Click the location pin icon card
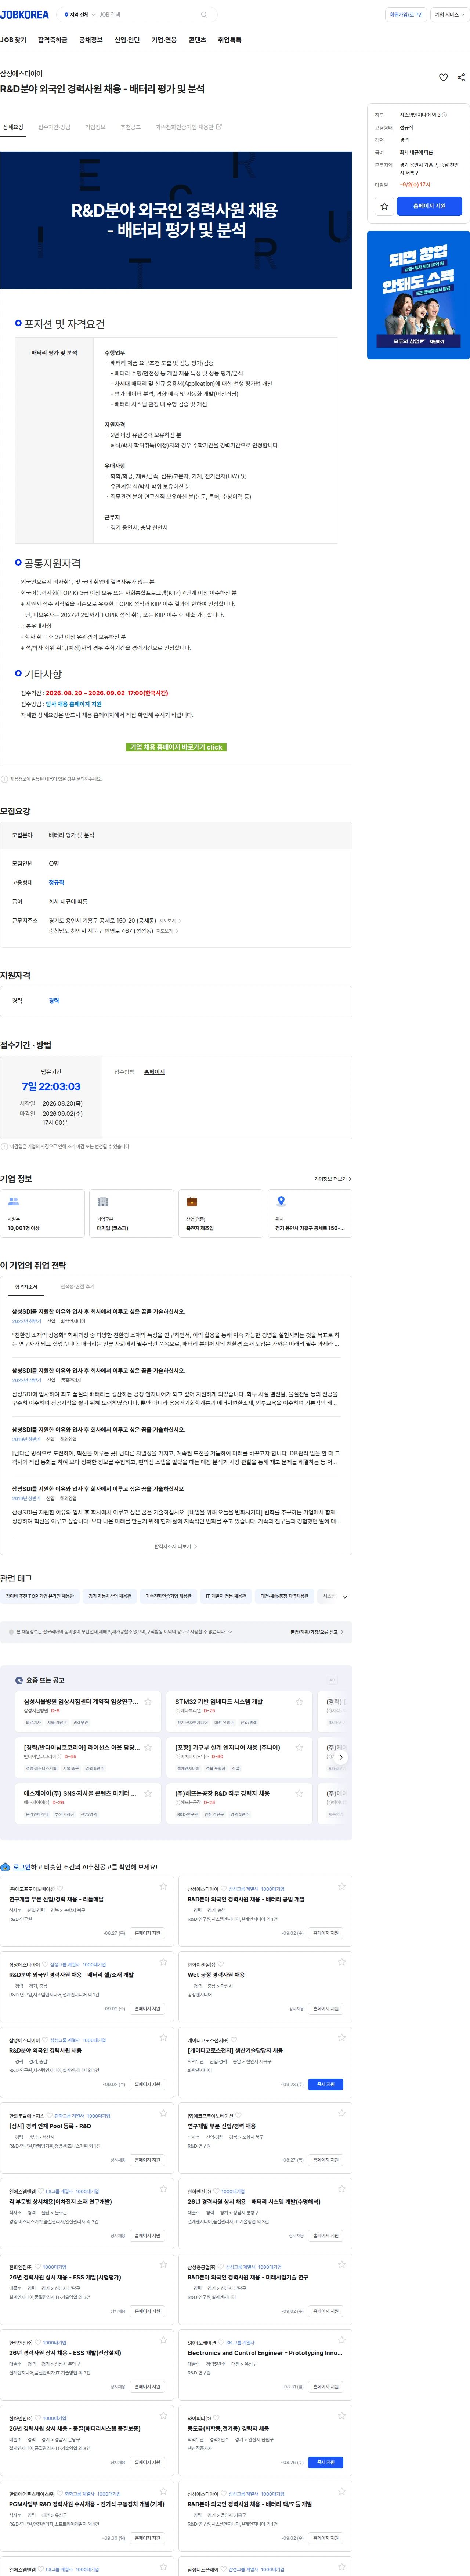 (x=310, y=1213)
